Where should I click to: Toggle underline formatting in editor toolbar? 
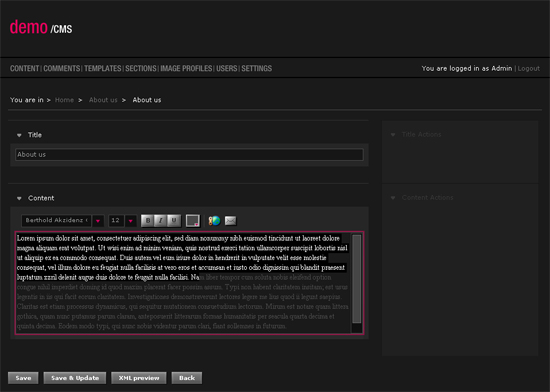174,221
